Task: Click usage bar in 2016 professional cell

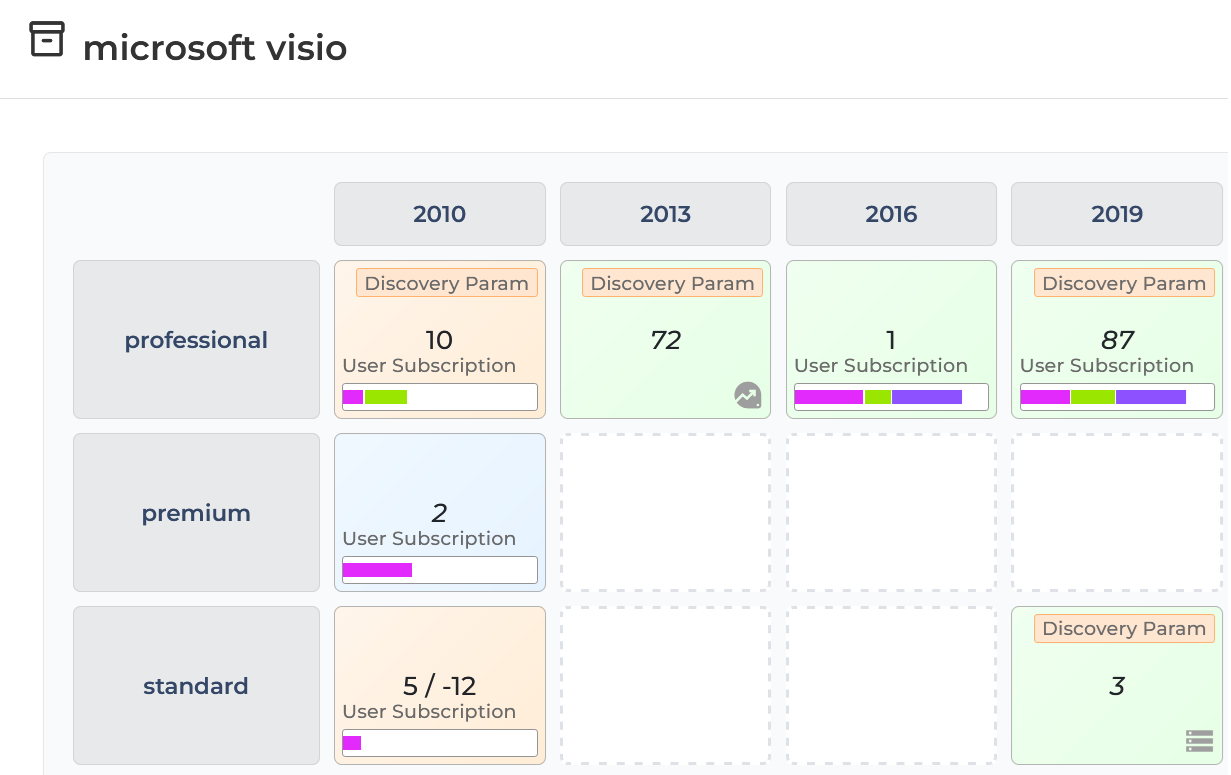Action: click(891, 397)
